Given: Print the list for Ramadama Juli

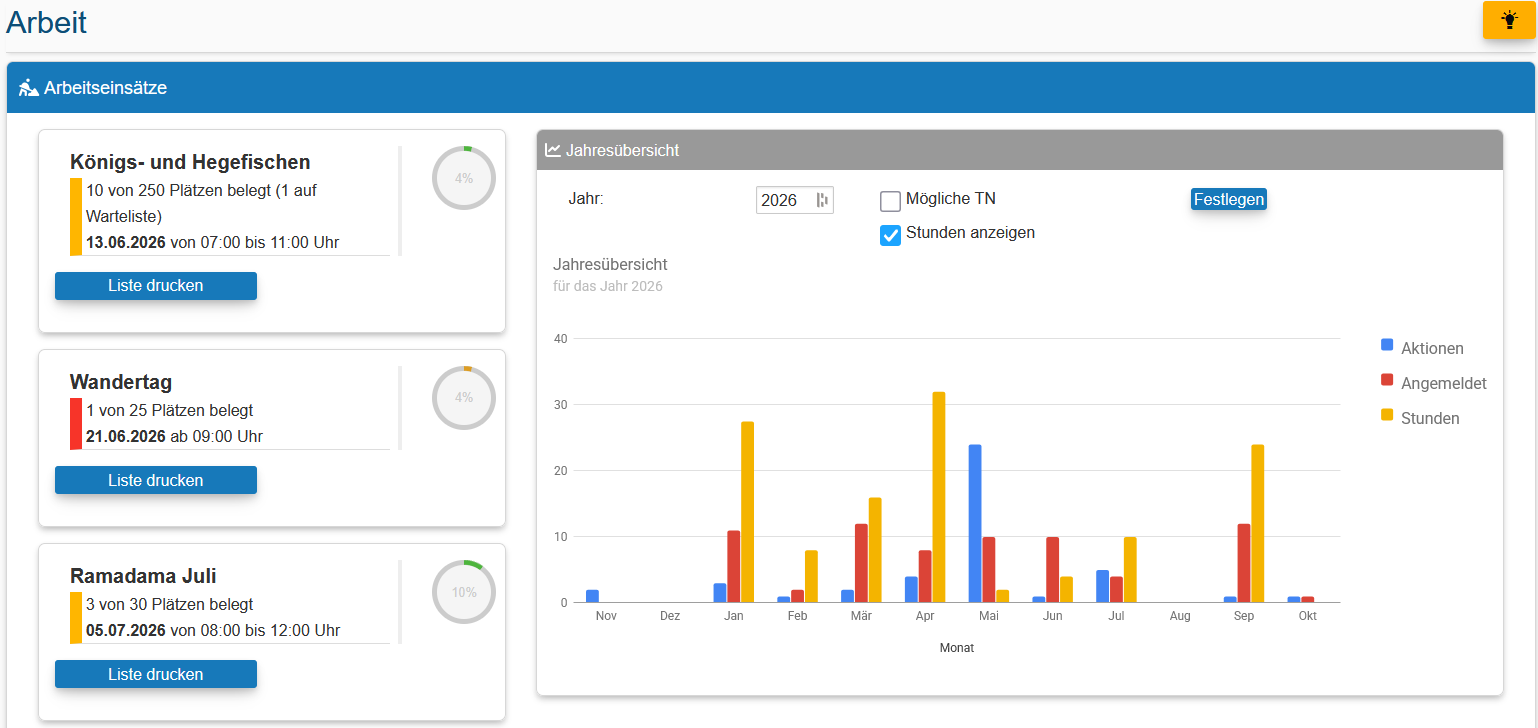Looking at the screenshot, I should pyautogui.click(x=156, y=674).
